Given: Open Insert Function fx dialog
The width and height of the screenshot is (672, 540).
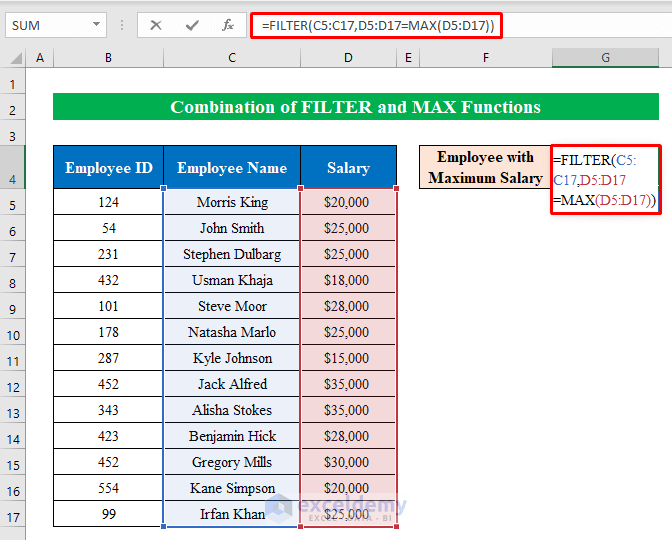Looking at the screenshot, I should 228,25.
